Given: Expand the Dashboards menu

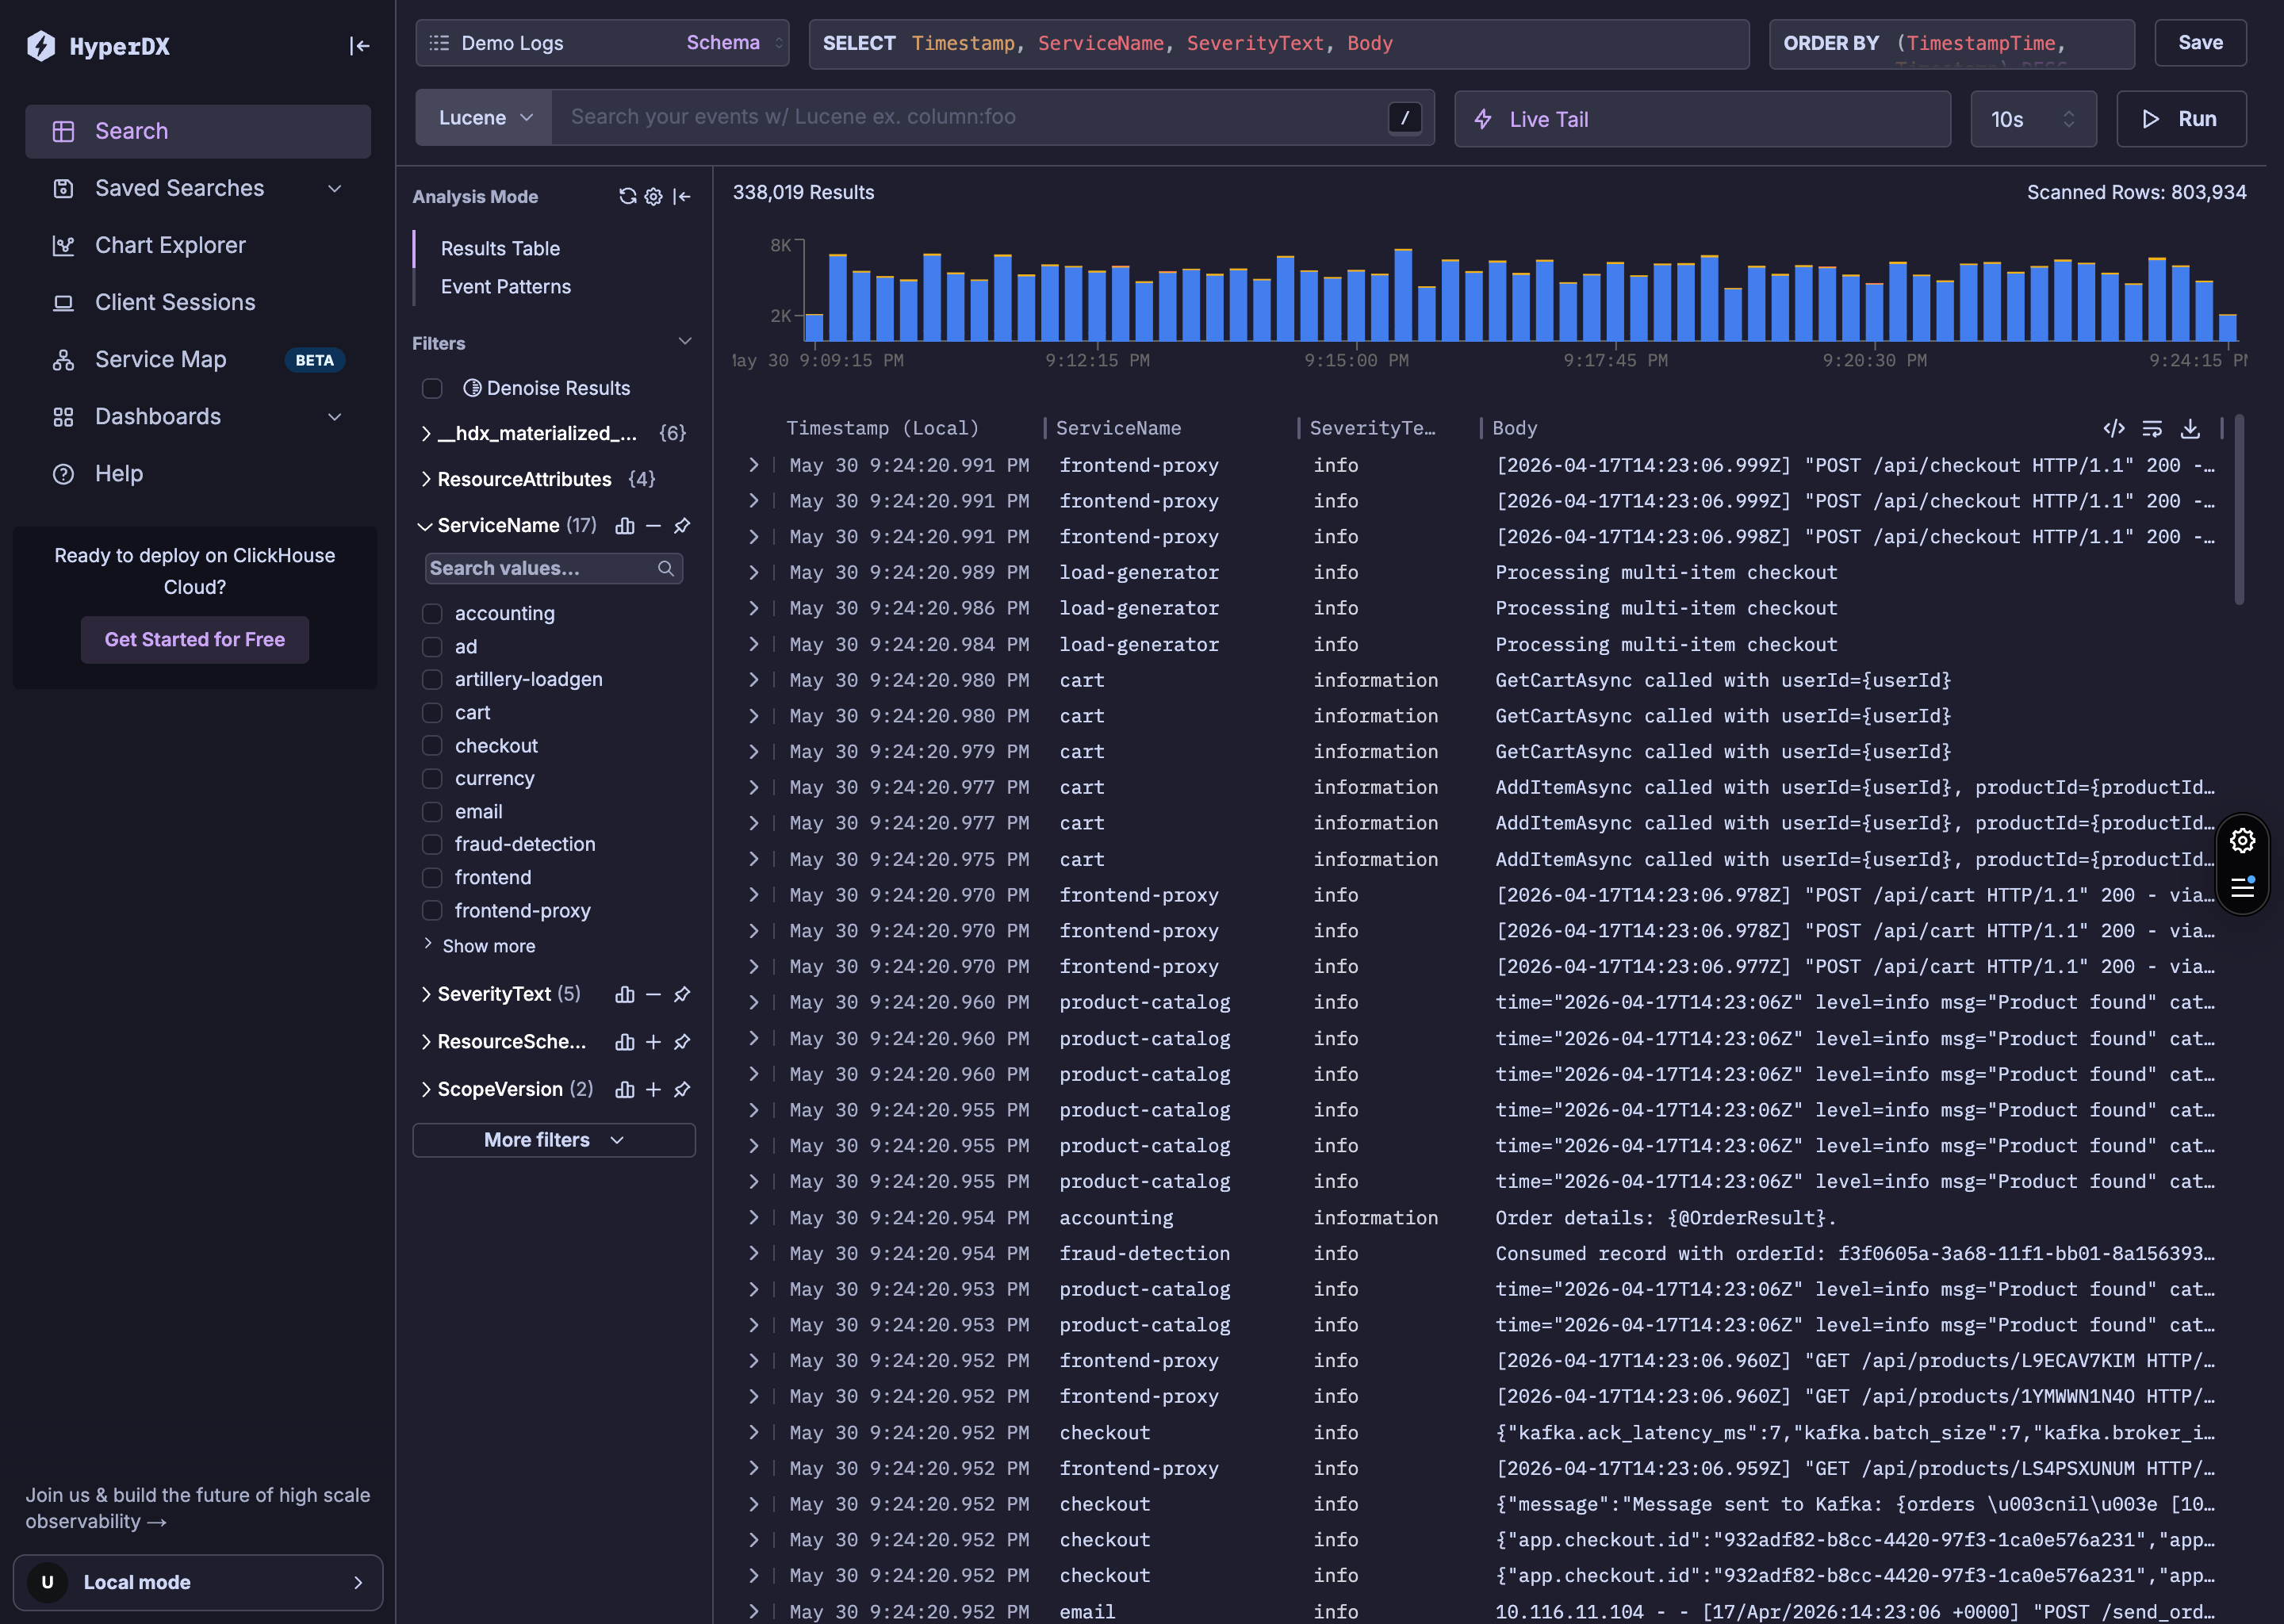Looking at the screenshot, I should point(198,417).
